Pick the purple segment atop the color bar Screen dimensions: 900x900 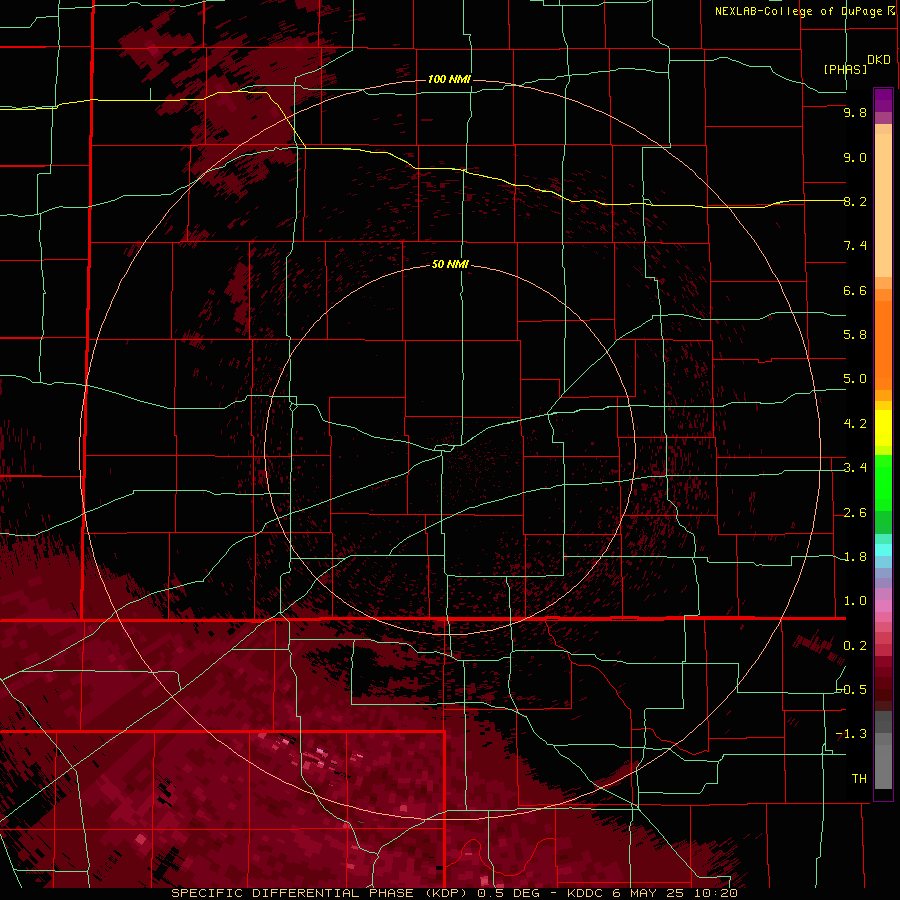coord(883,101)
